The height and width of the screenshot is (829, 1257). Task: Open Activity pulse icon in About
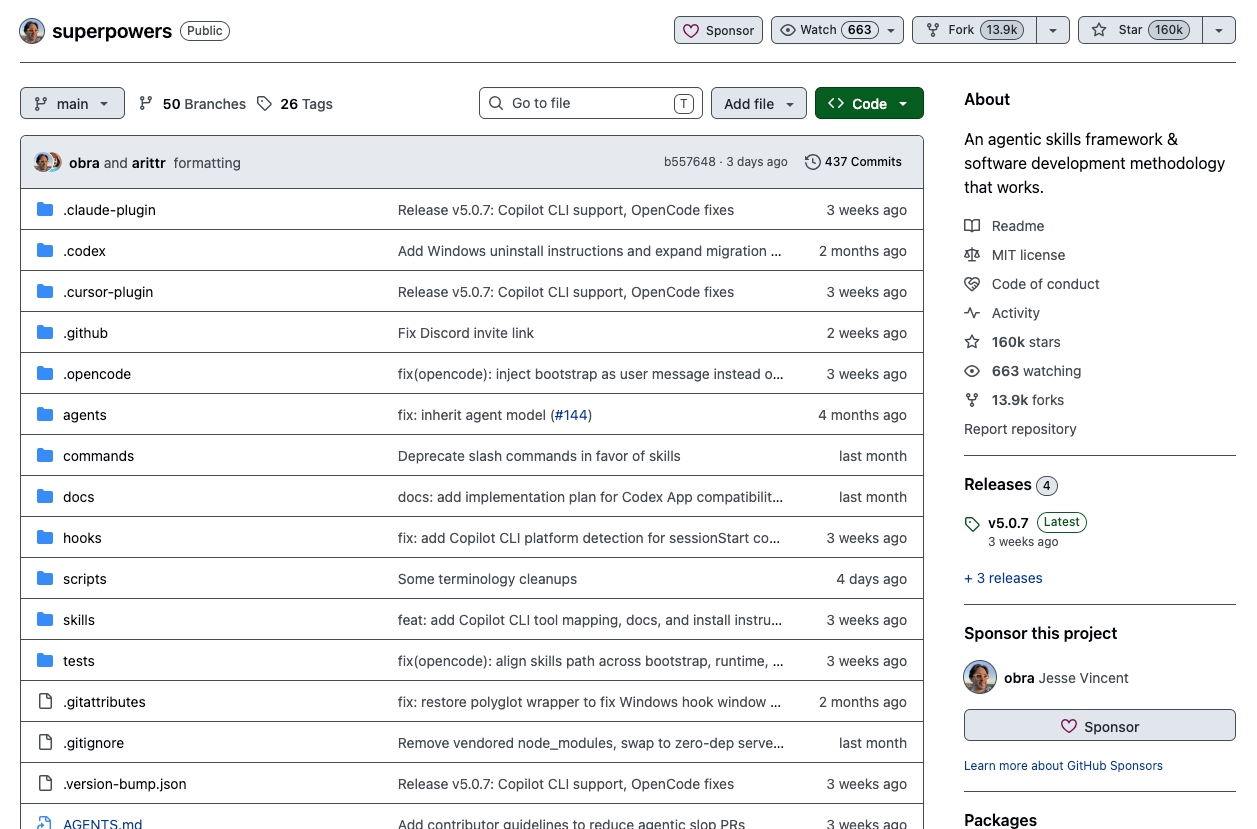click(x=972, y=313)
